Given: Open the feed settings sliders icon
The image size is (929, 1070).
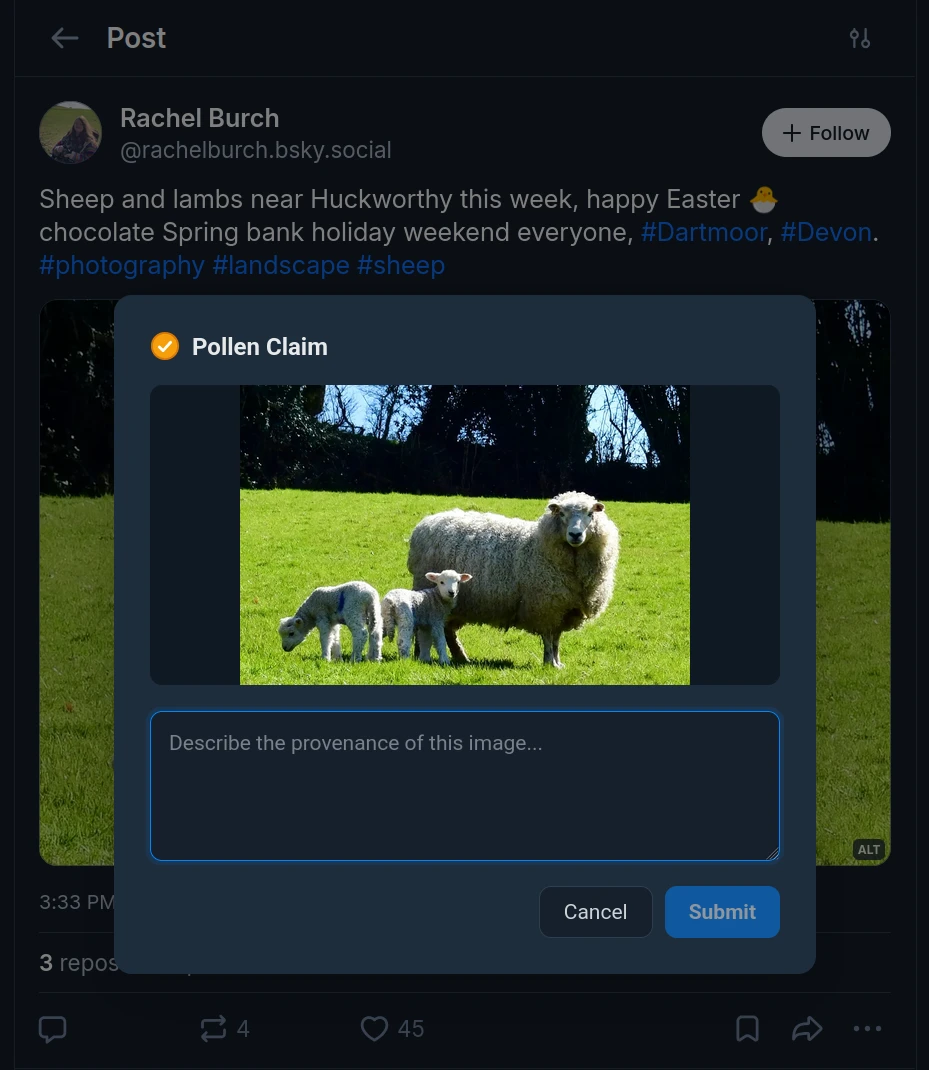Looking at the screenshot, I should click(x=860, y=38).
